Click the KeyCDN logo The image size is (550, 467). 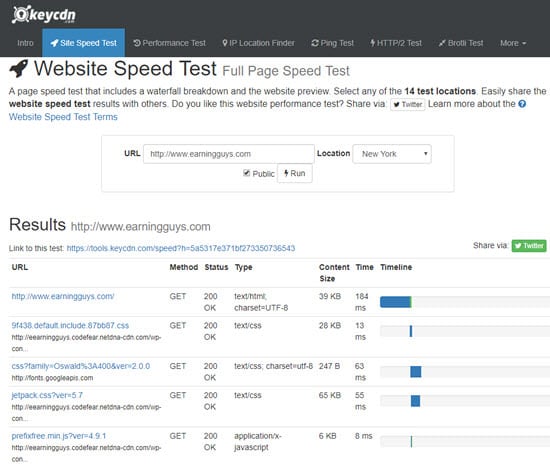click(x=43, y=15)
